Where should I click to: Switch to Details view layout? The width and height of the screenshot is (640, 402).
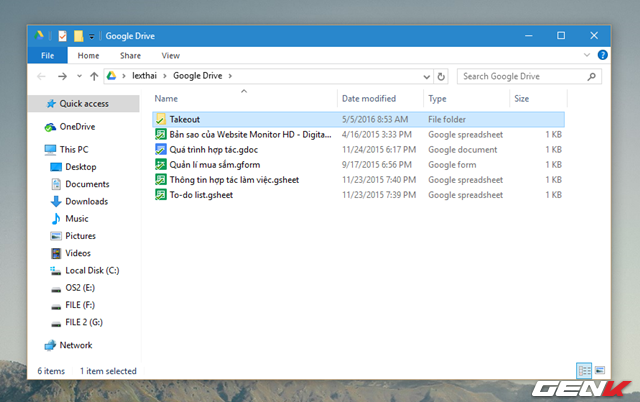click(x=584, y=371)
